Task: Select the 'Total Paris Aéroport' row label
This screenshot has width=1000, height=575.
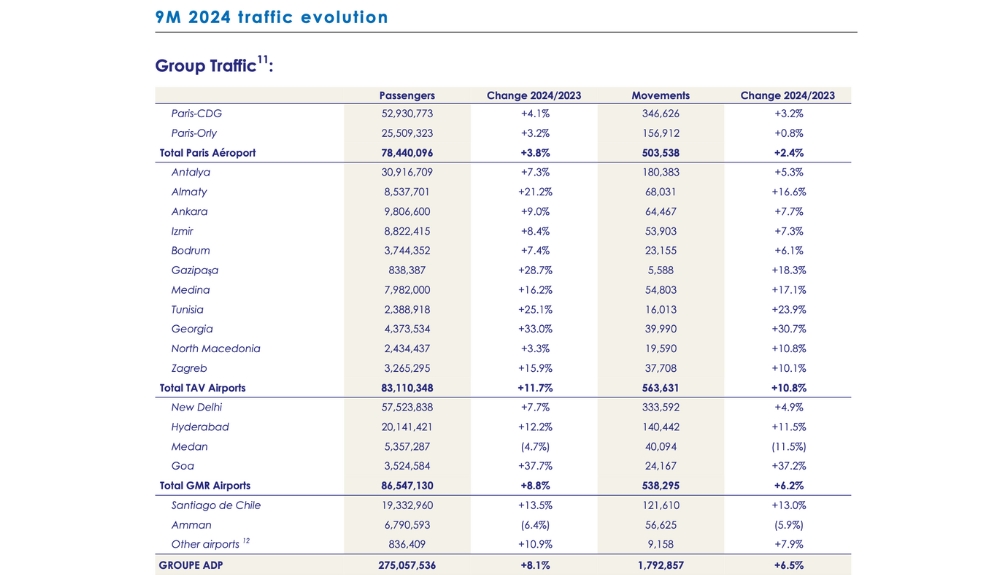Action: [x=207, y=153]
